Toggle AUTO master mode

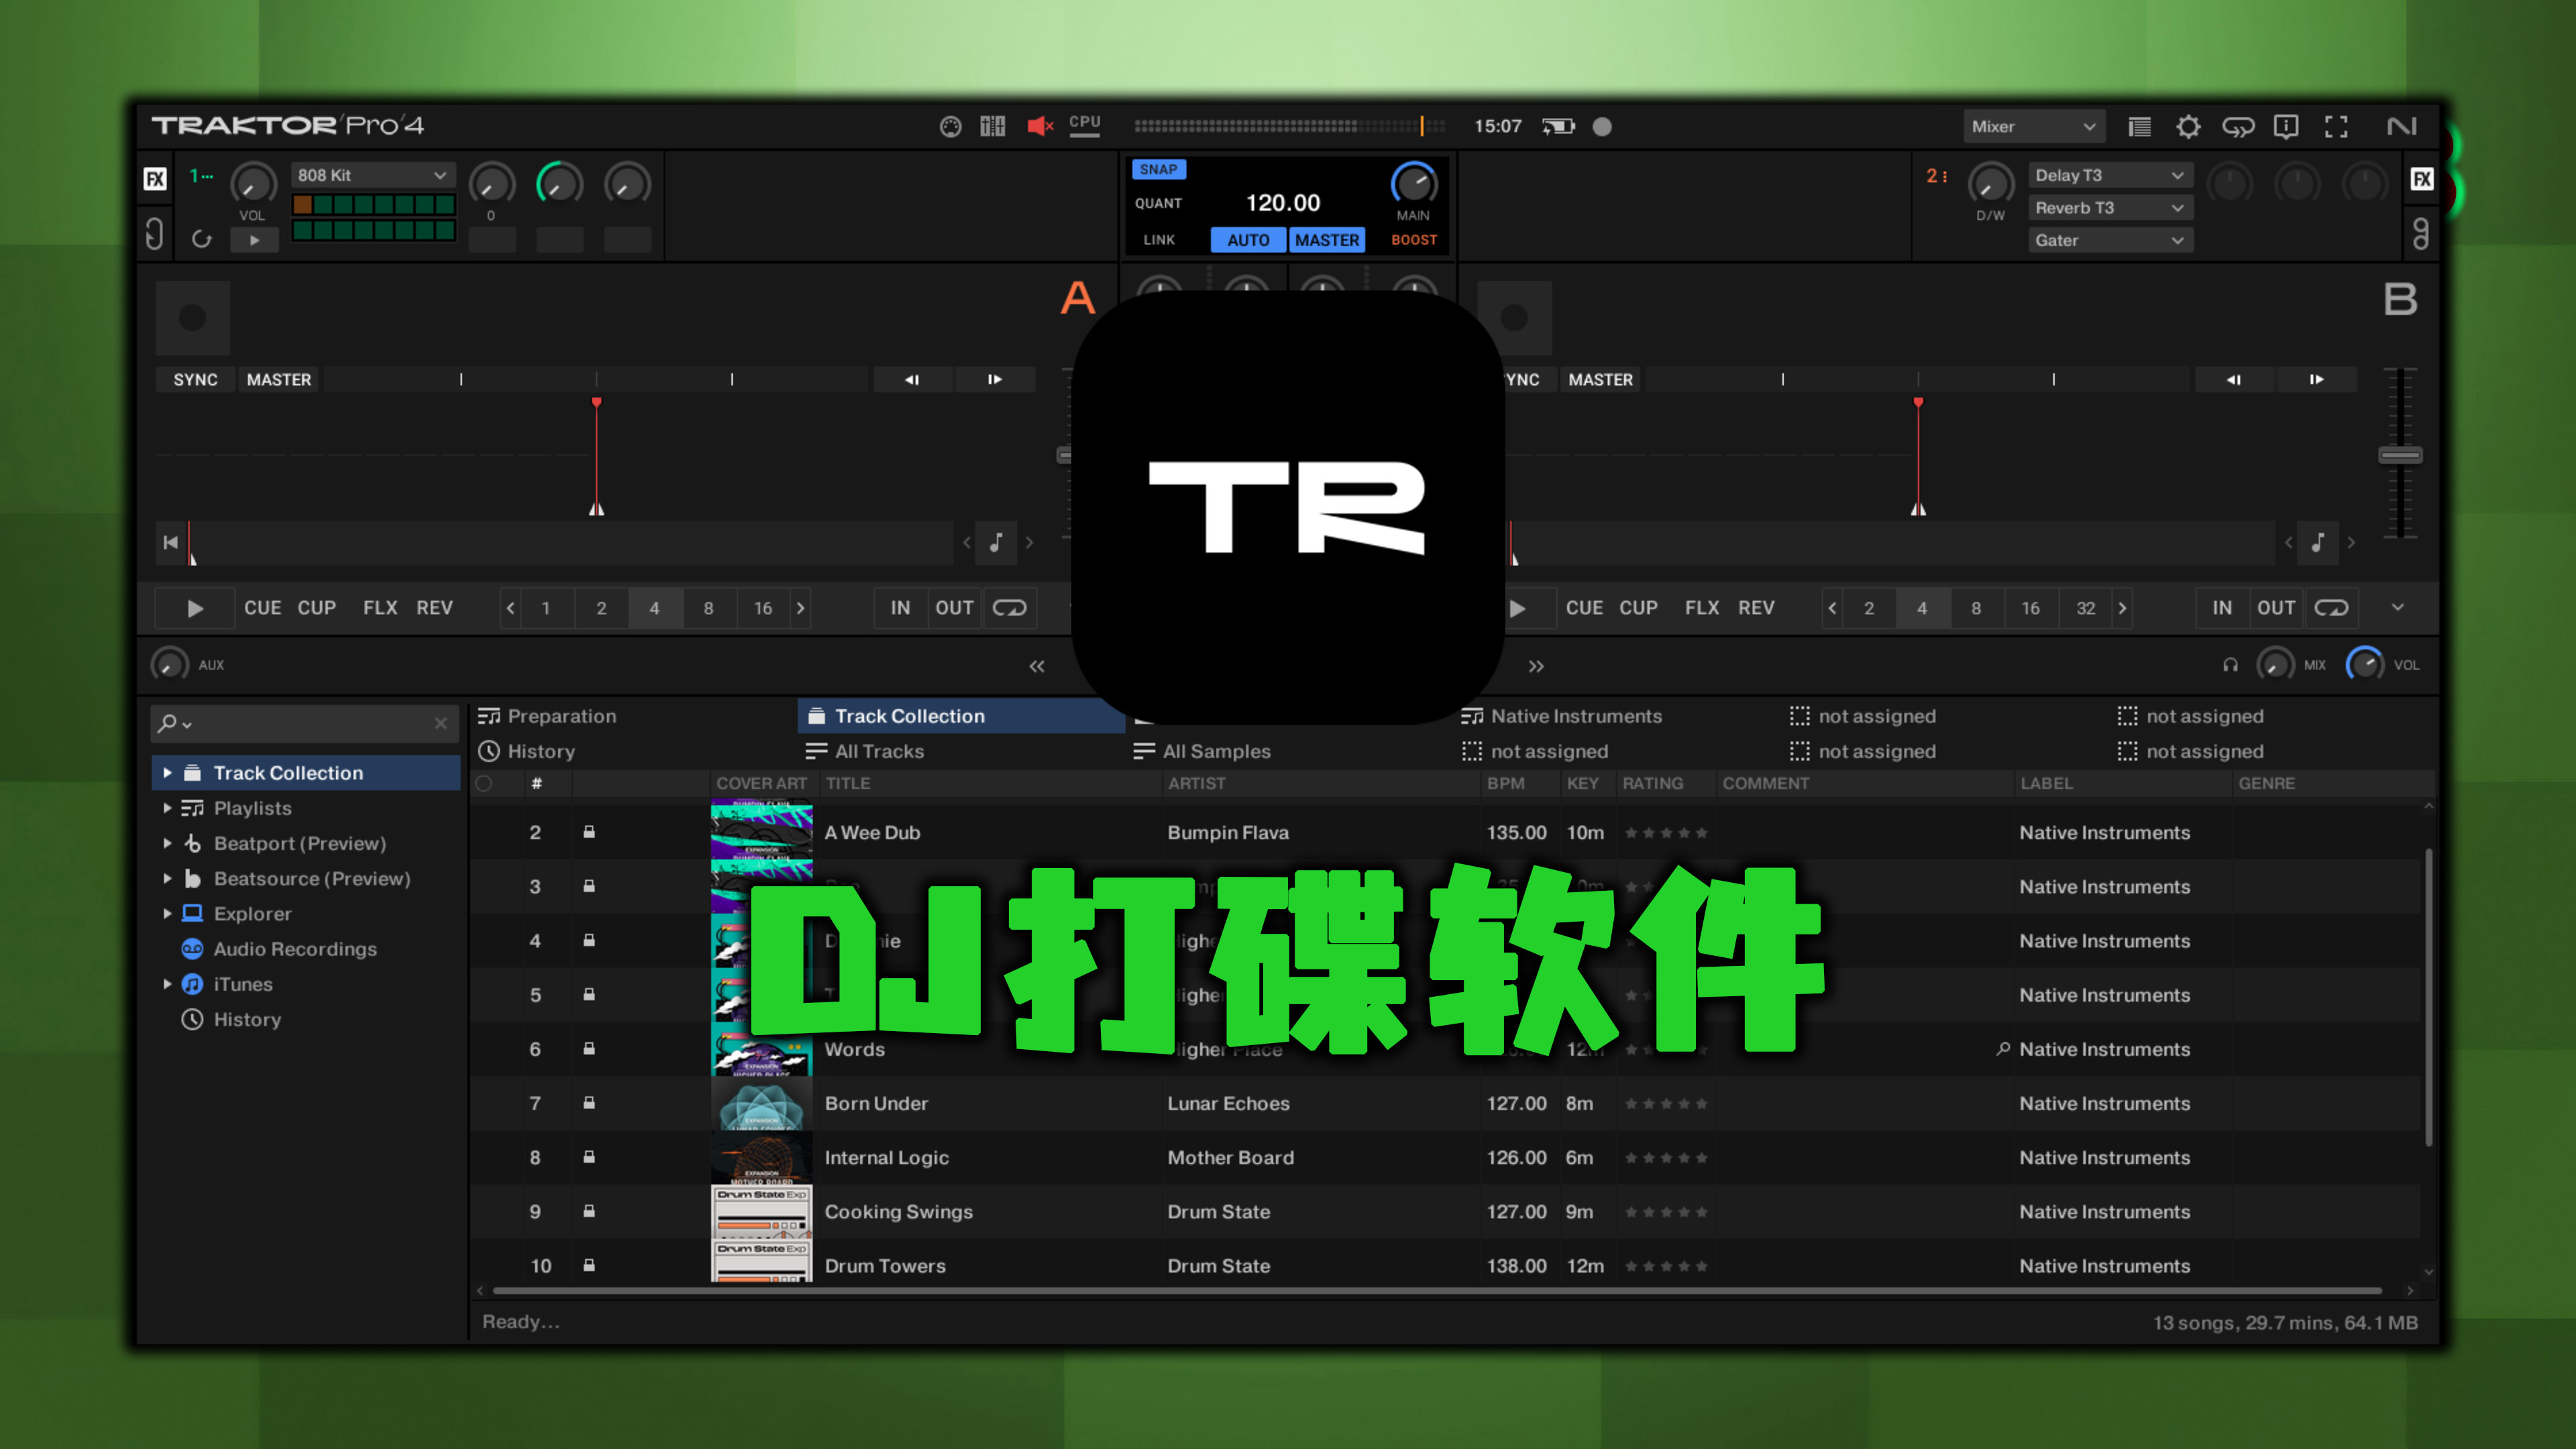coord(1248,240)
